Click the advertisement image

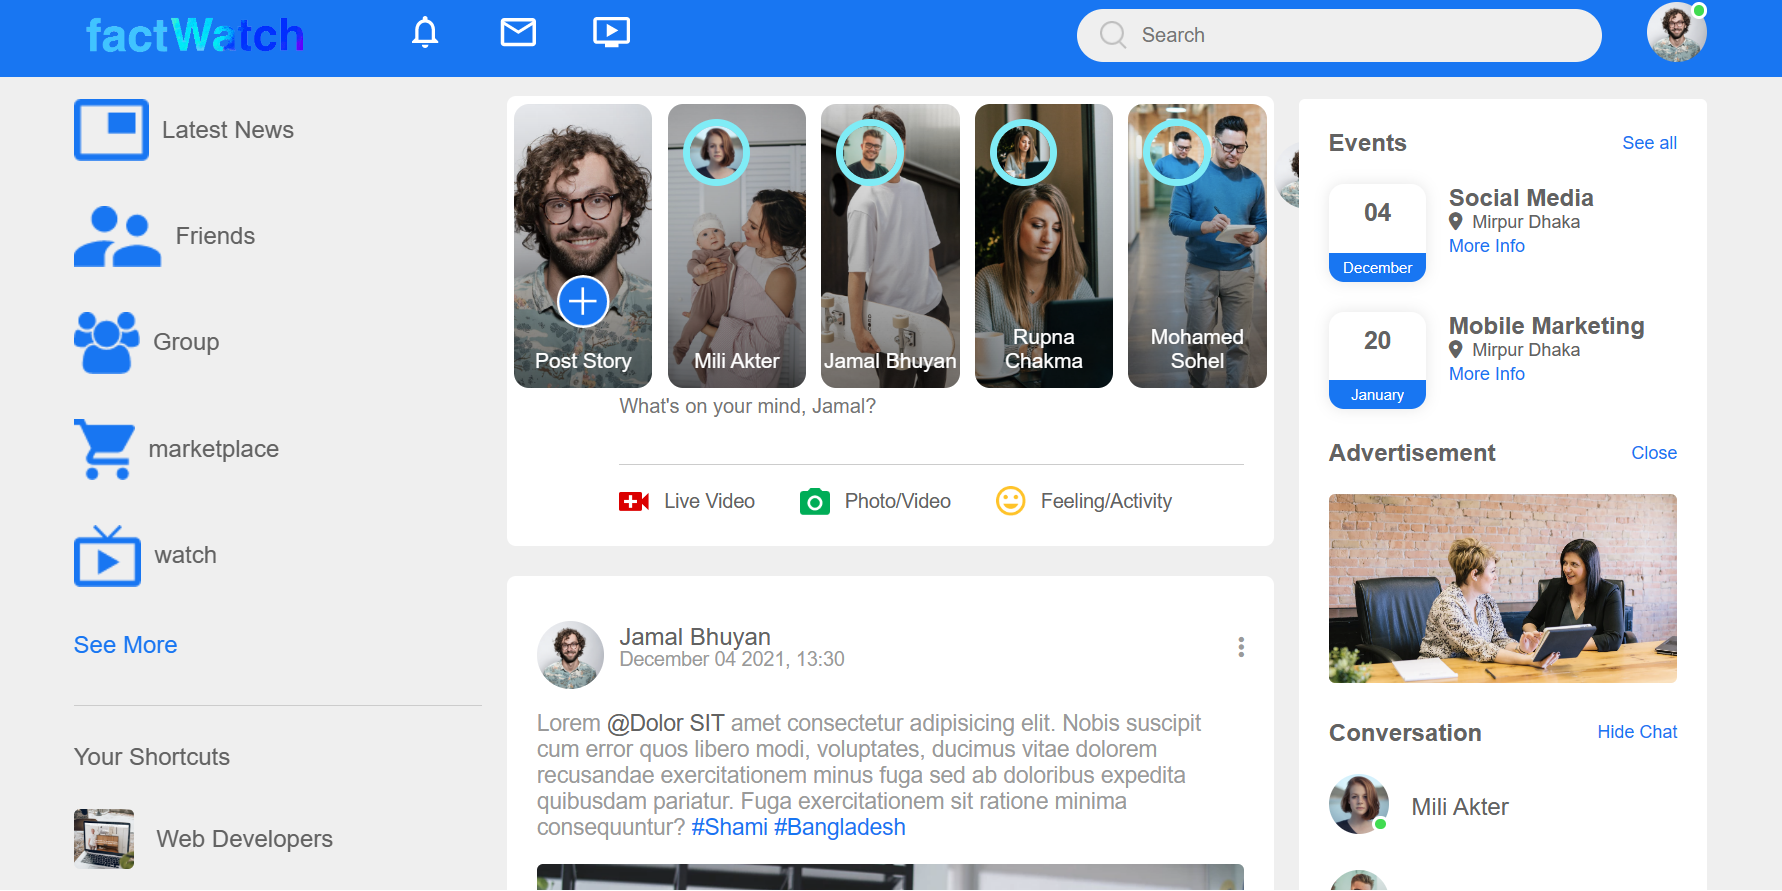tap(1503, 588)
